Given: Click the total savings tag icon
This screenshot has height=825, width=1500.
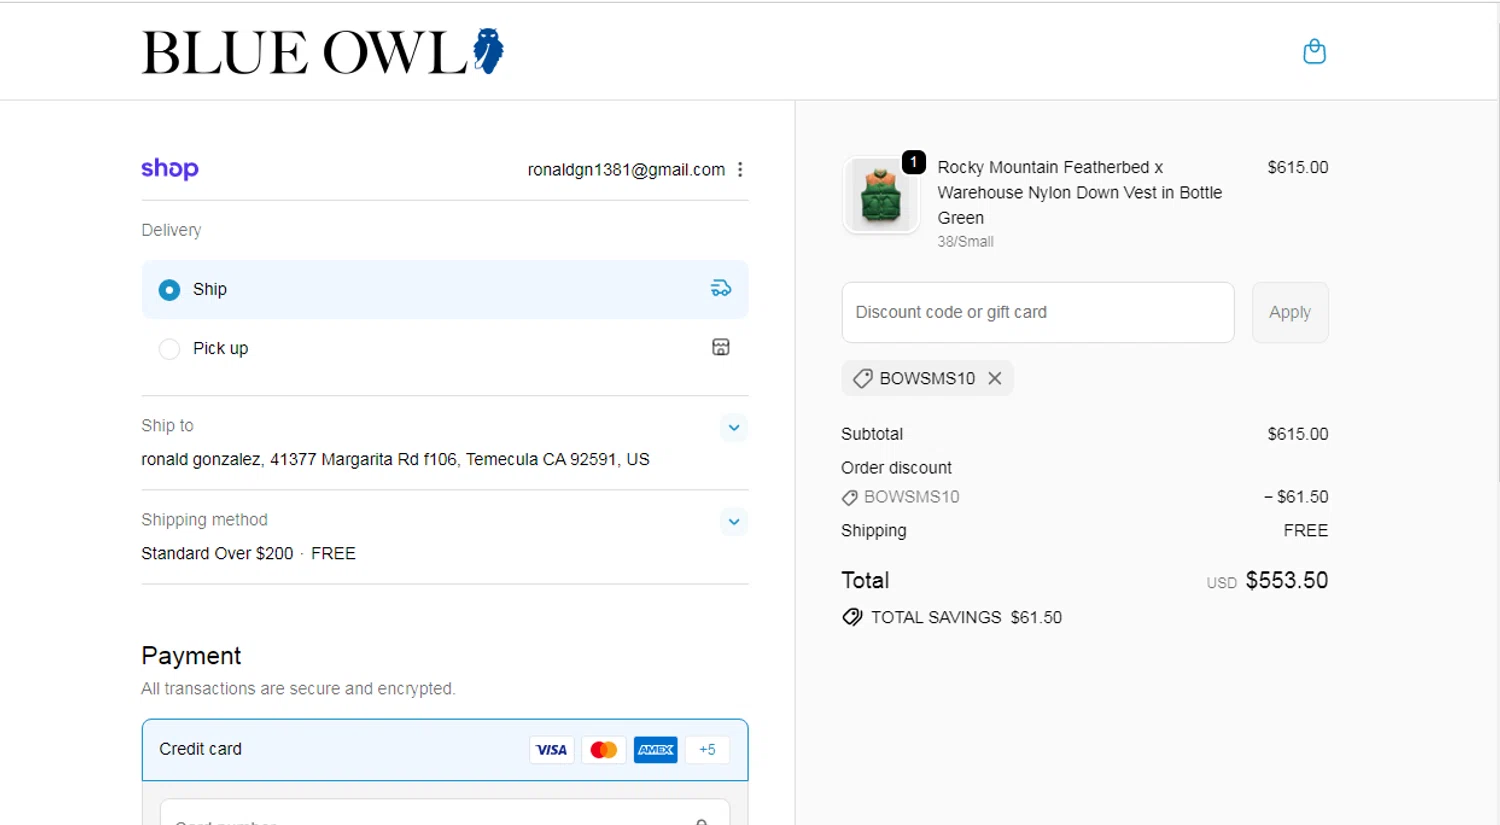Looking at the screenshot, I should pos(852,617).
